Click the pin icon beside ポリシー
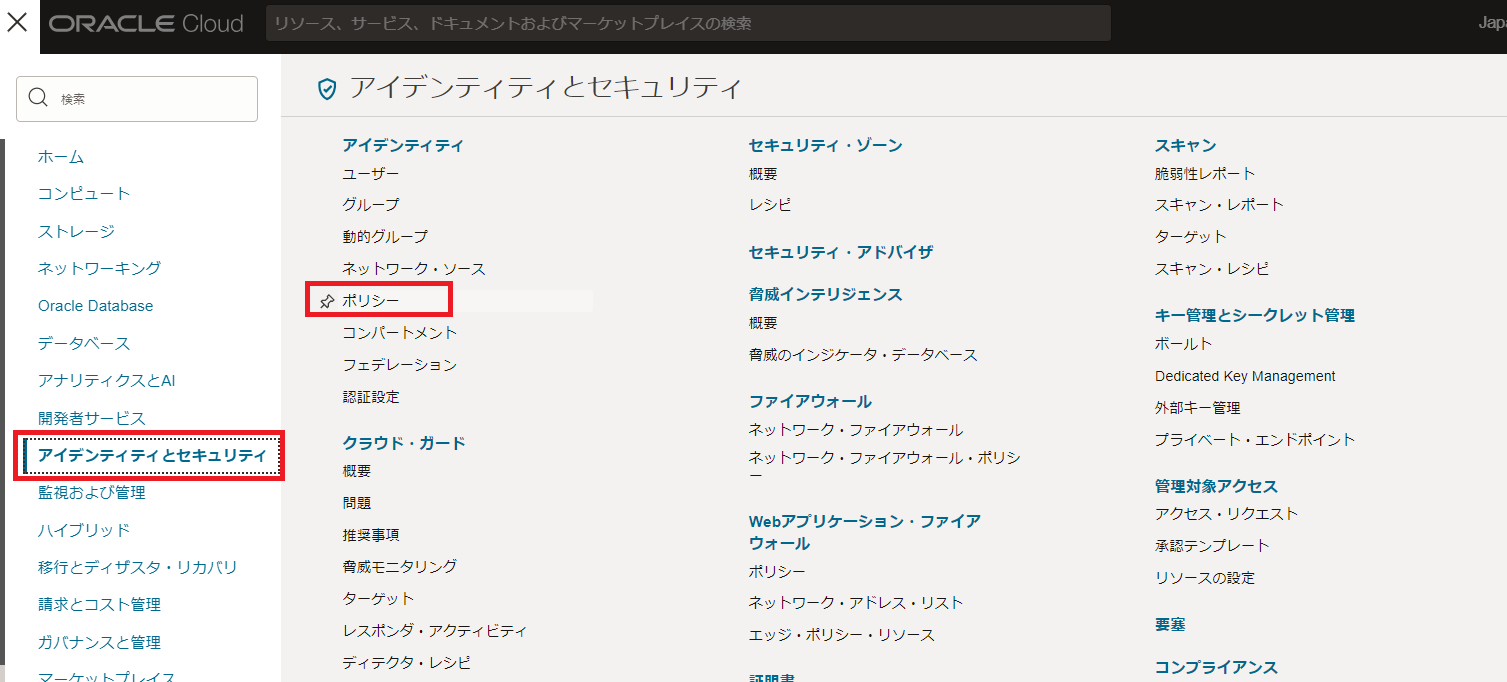This screenshot has height=682, width=1507. pyautogui.click(x=326, y=301)
